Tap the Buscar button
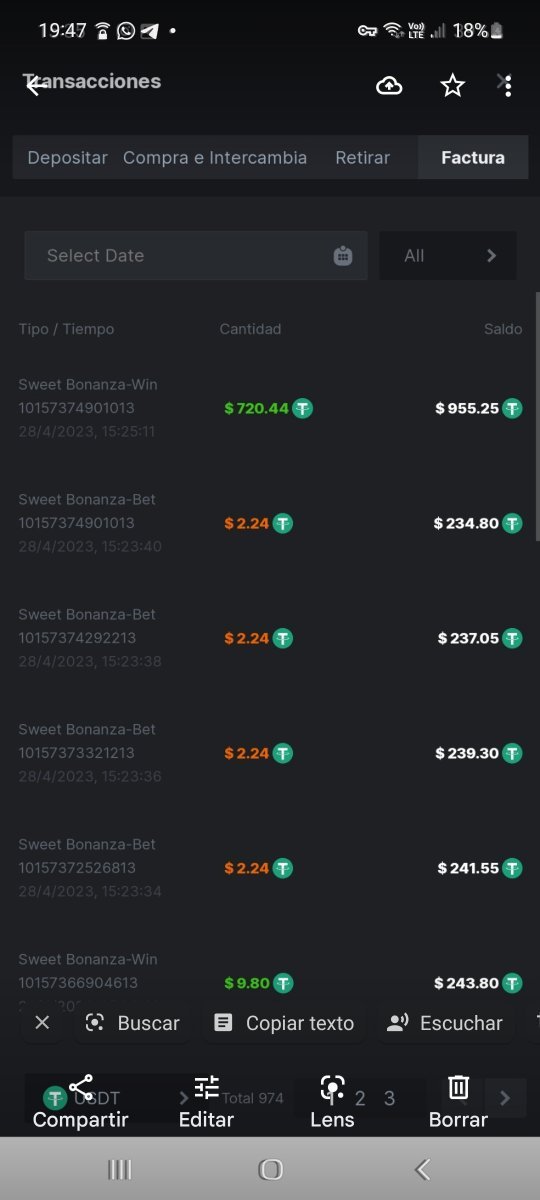The image size is (540, 1200). point(132,1023)
